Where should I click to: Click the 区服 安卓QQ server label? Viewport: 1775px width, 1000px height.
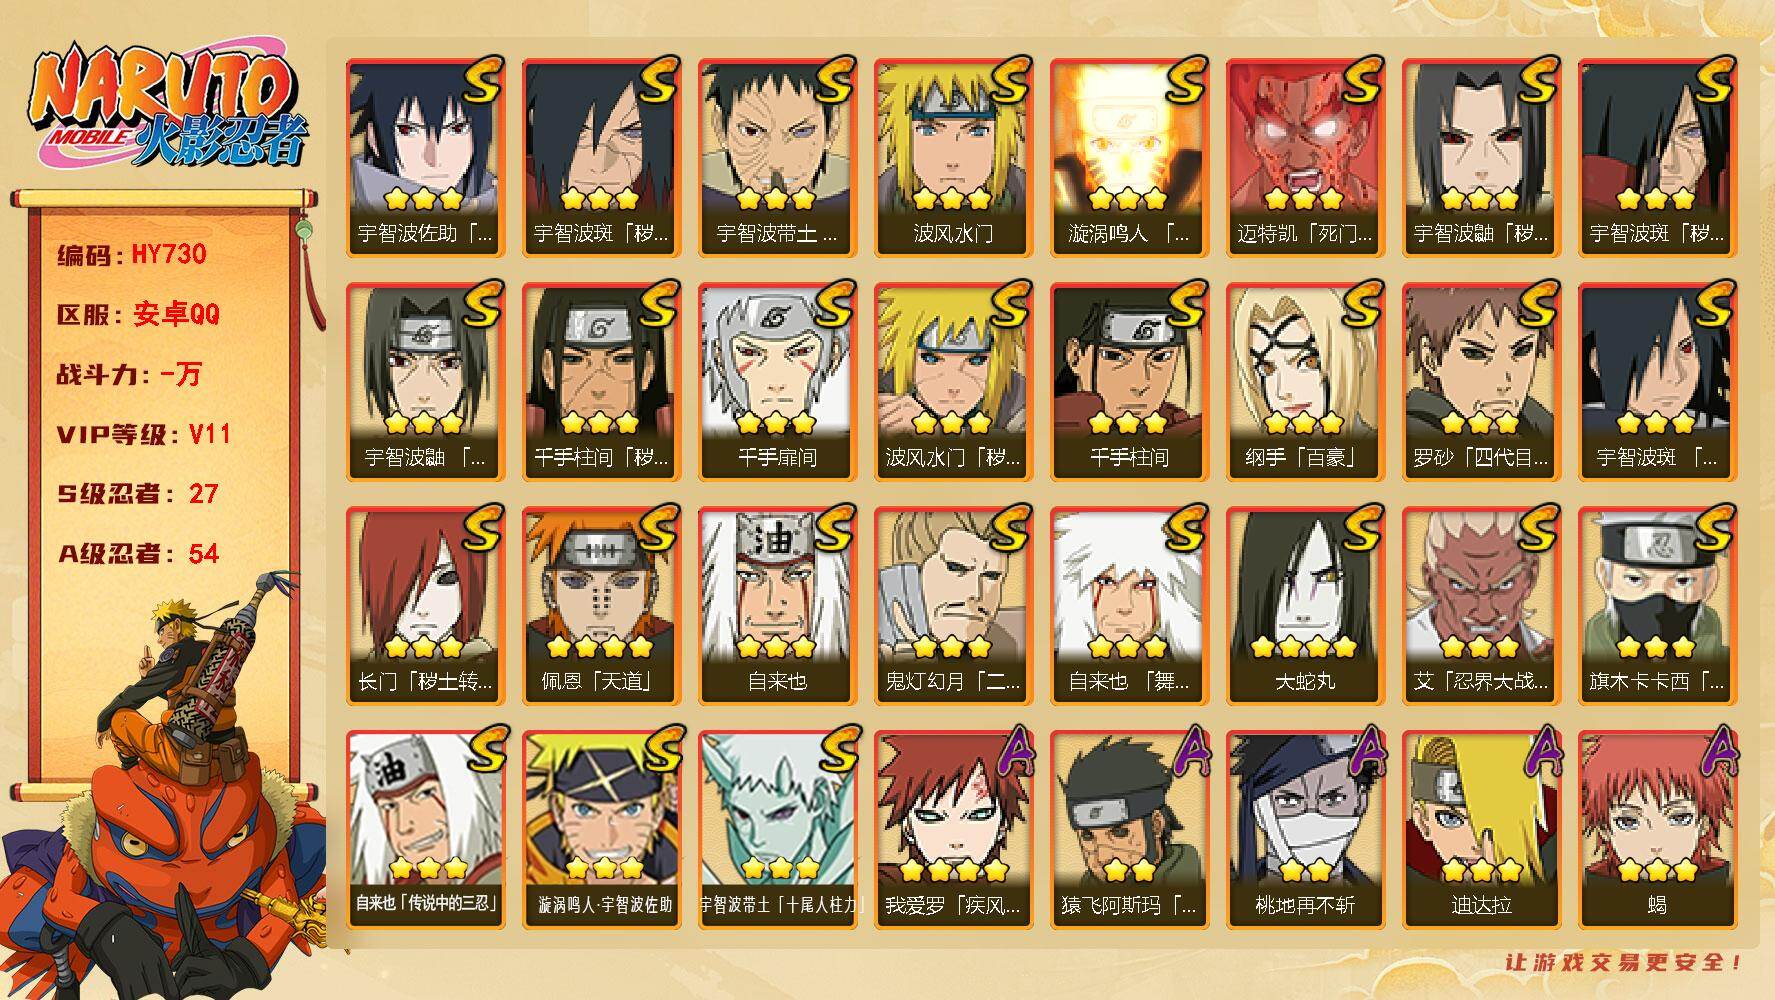click(138, 314)
